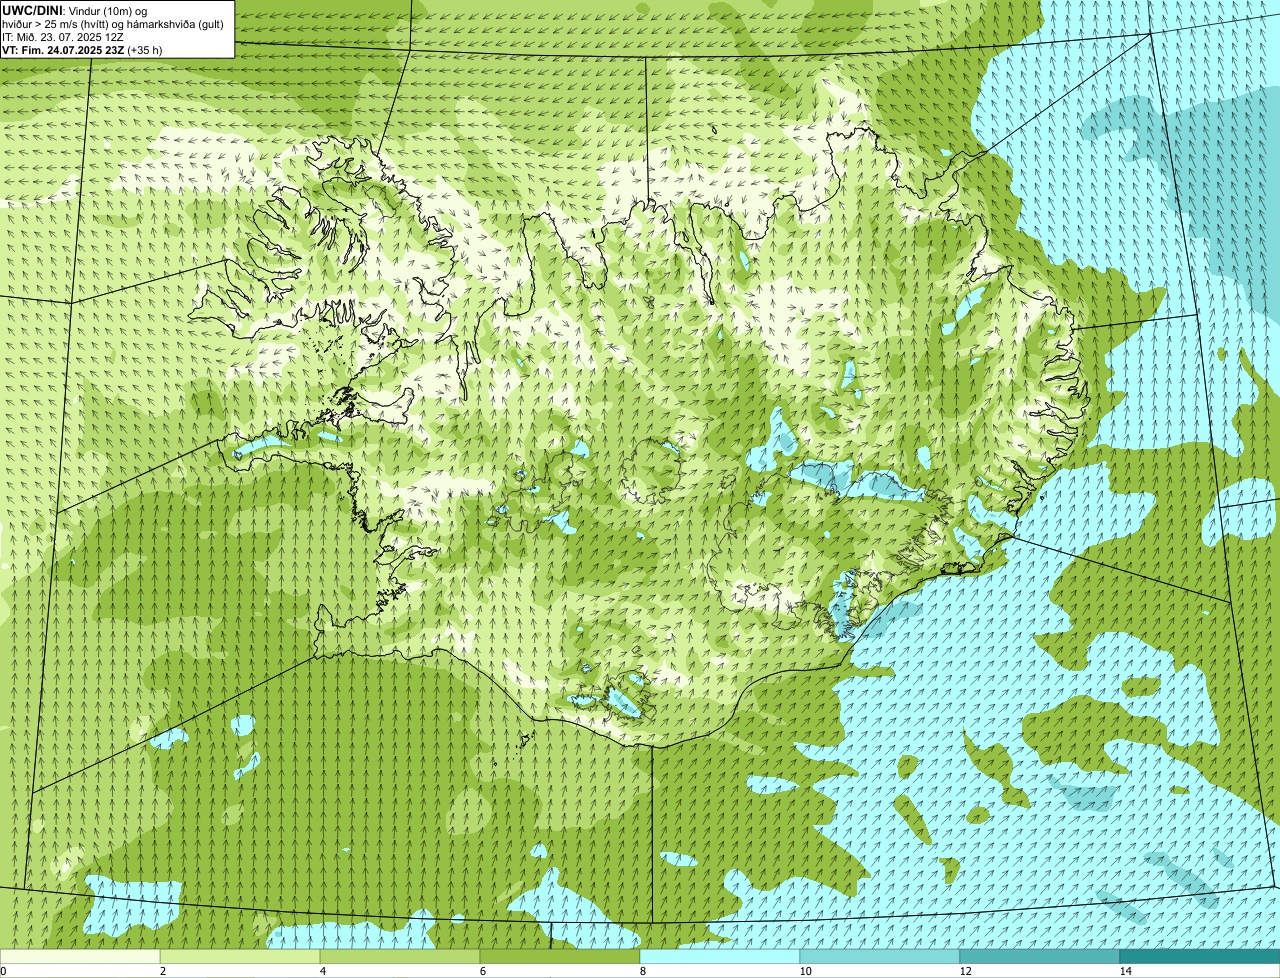
Task: Click the 'IT: Mið. 23. 07. 2025 12Z' line
Action: (63, 36)
